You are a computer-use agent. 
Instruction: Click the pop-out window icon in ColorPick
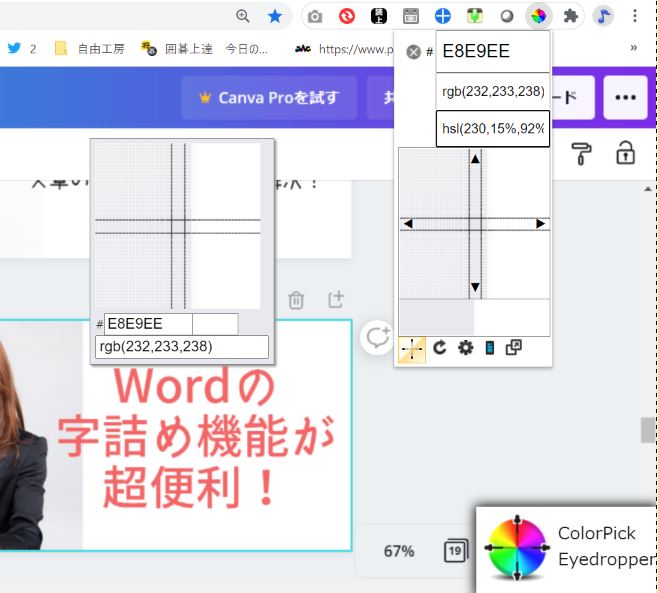click(x=514, y=348)
